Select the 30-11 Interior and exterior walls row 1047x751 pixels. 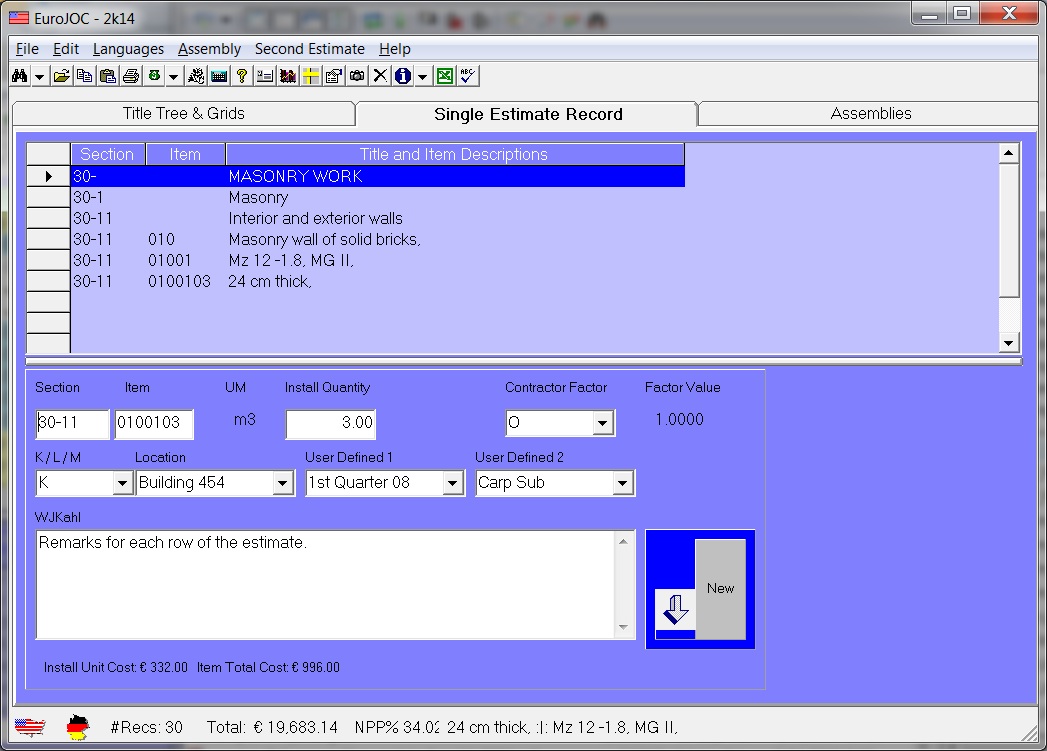(x=315, y=219)
